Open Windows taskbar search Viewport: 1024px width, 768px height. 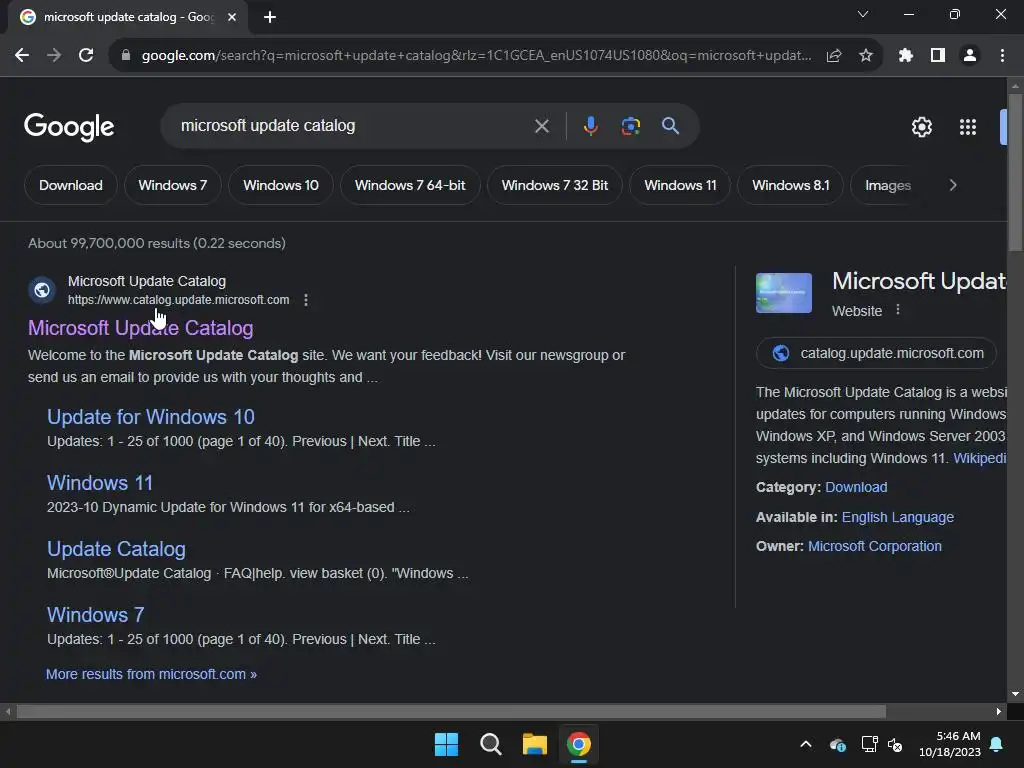click(x=490, y=744)
